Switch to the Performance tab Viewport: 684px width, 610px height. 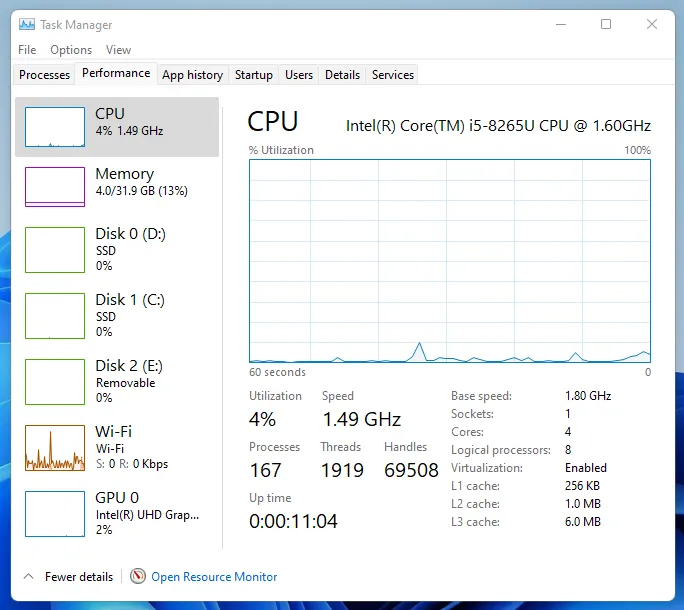click(x=116, y=73)
